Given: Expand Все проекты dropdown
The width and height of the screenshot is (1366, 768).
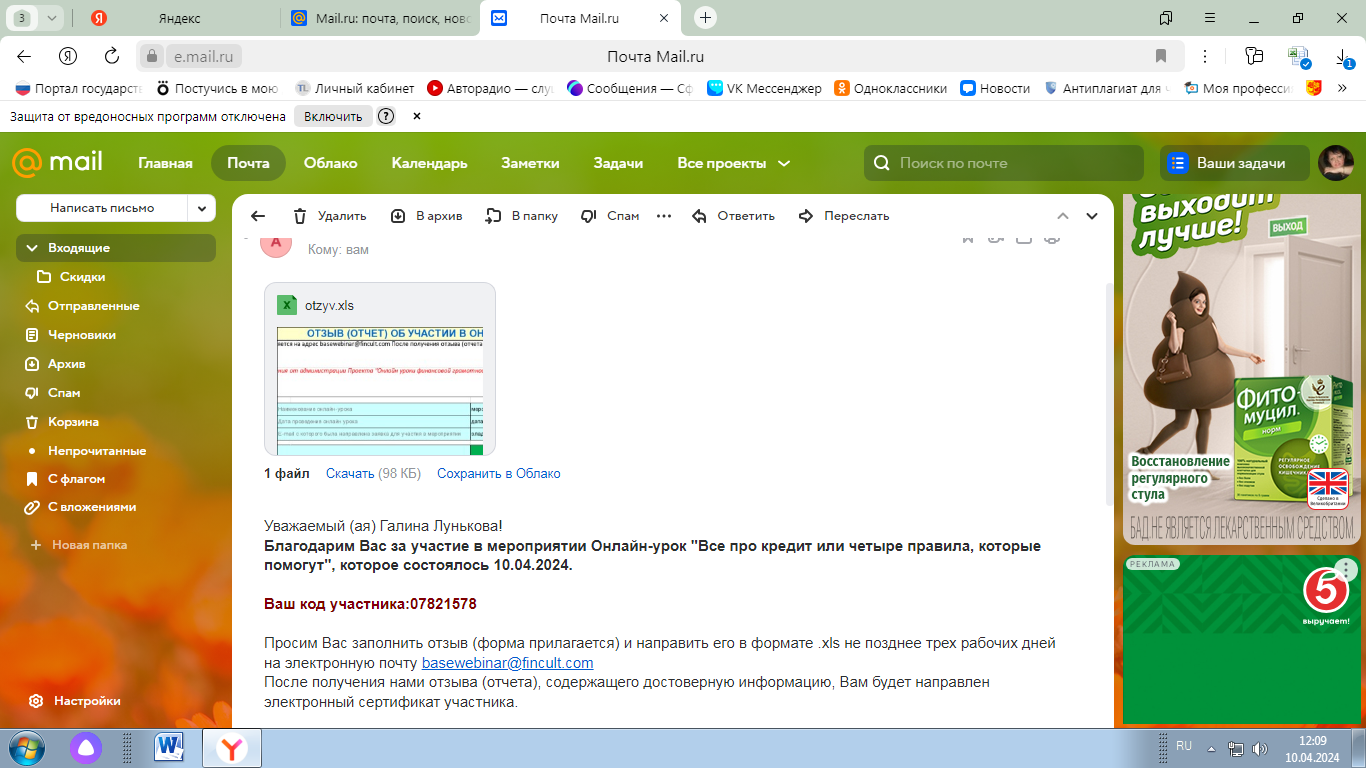Looking at the screenshot, I should [733, 163].
